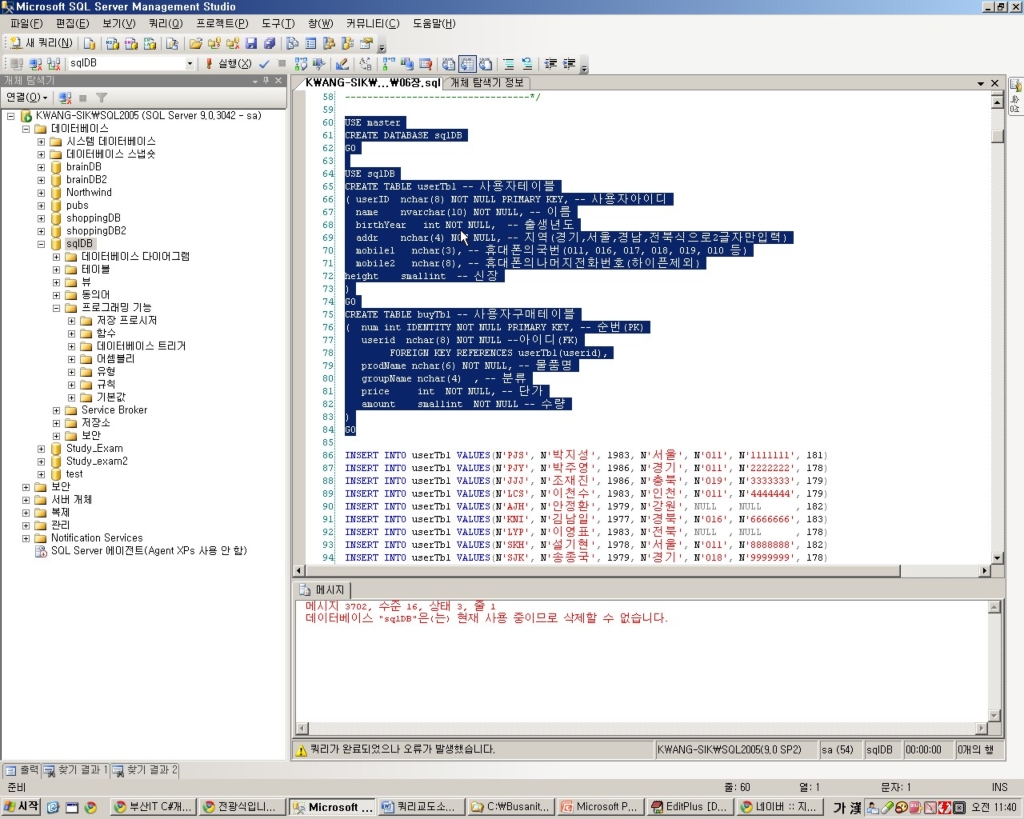The height and width of the screenshot is (819, 1024).
Task: Switch to C:\Busanit folder in taskbar
Action: pyautogui.click(x=512, y=807)
